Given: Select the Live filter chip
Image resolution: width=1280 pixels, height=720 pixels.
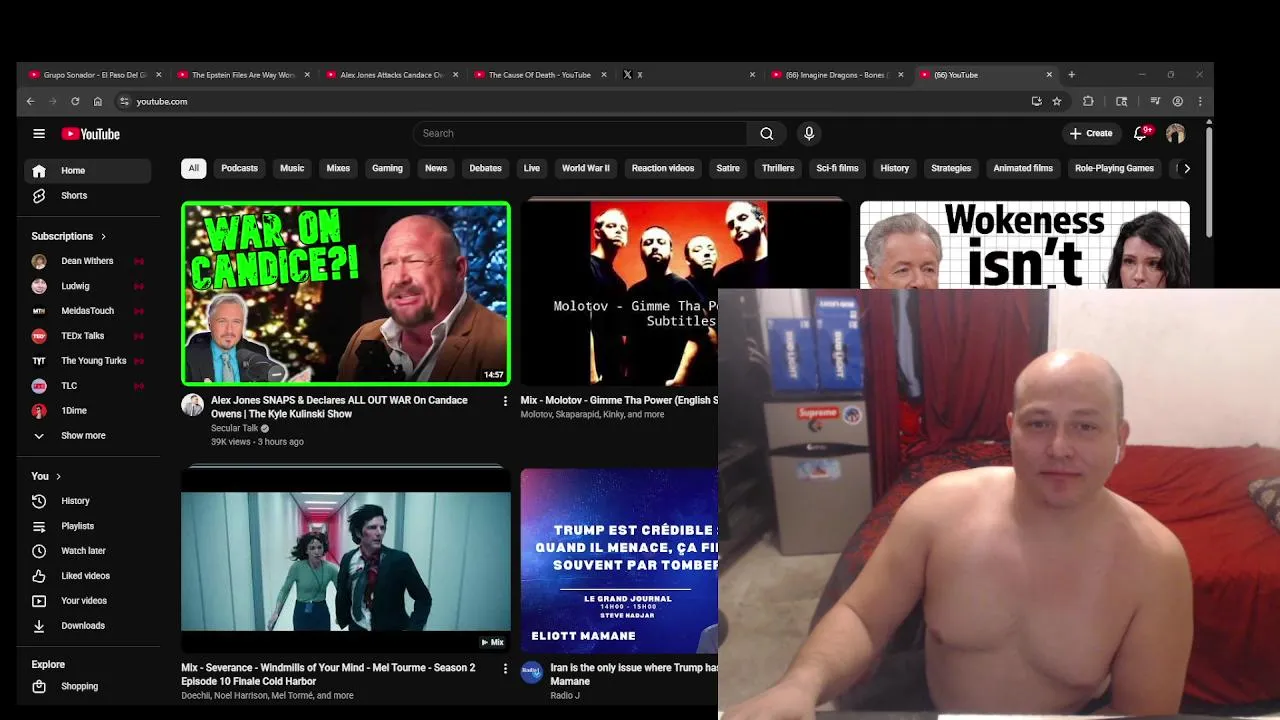Looking at the screenshot, I should (x=532, y=168).
